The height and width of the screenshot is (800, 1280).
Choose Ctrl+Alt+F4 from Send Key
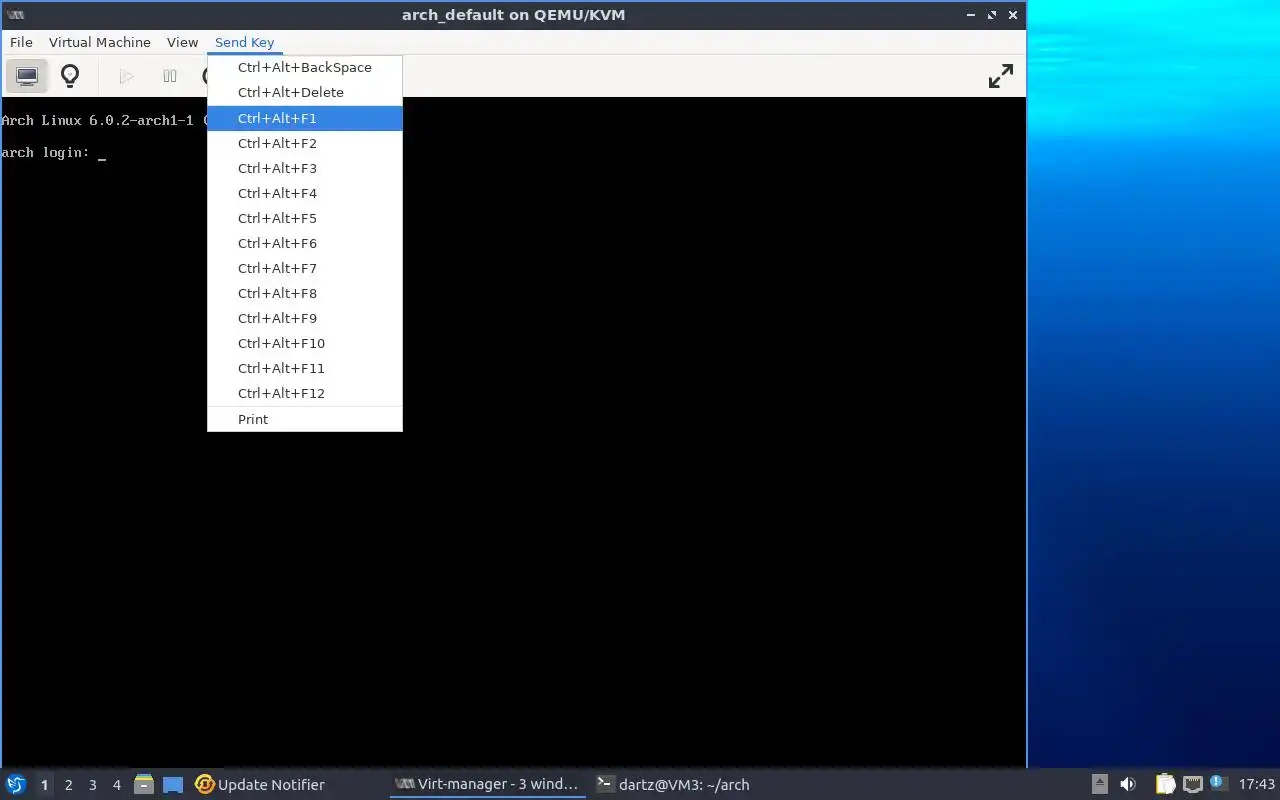pos(305,193)
